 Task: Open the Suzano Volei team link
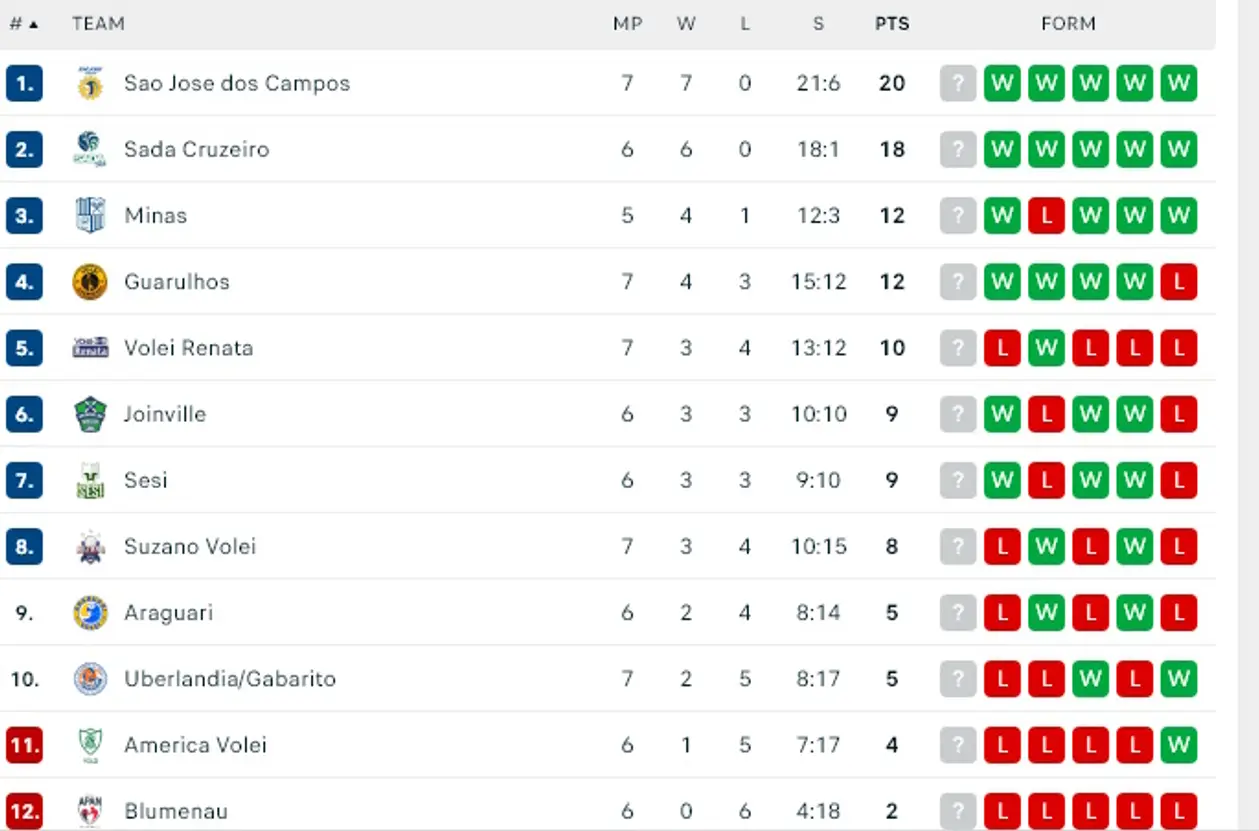(x=190, y=546)
